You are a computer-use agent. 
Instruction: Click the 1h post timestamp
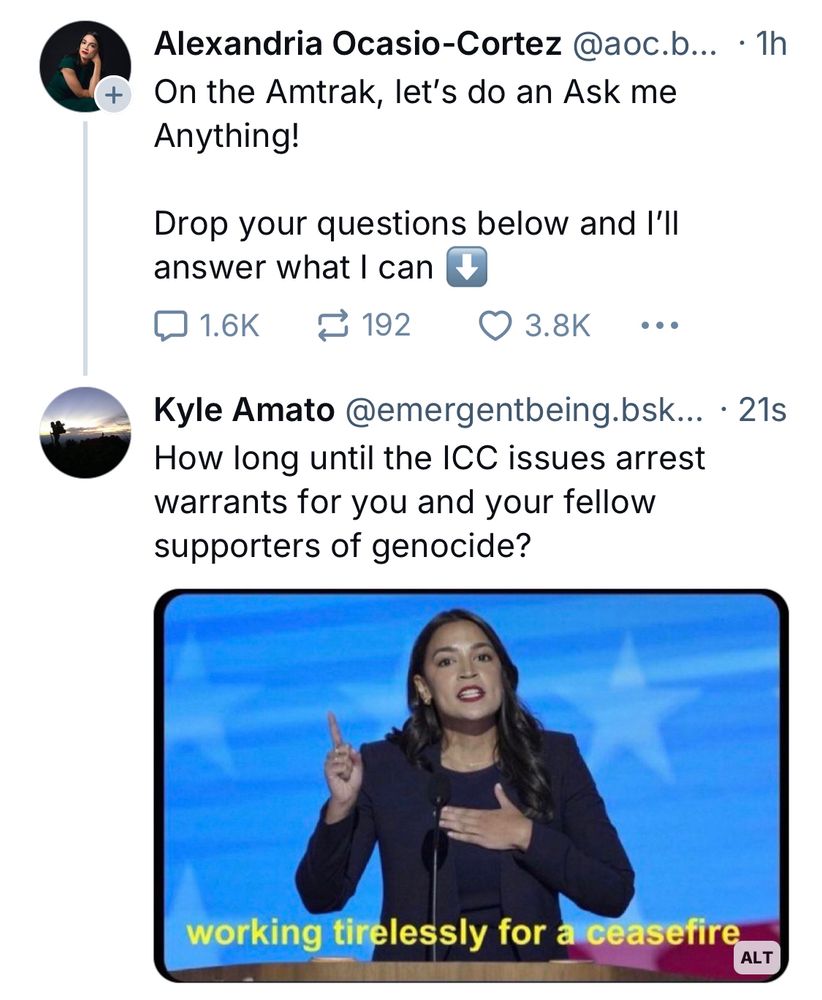[x=768, y=44]
